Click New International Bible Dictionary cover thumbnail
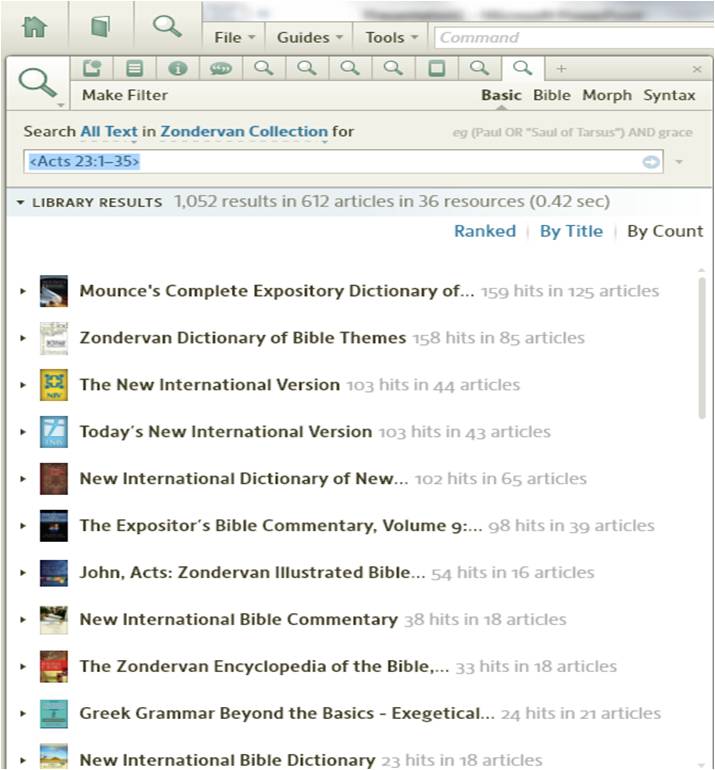715x770 pixels. coord(54,757)
